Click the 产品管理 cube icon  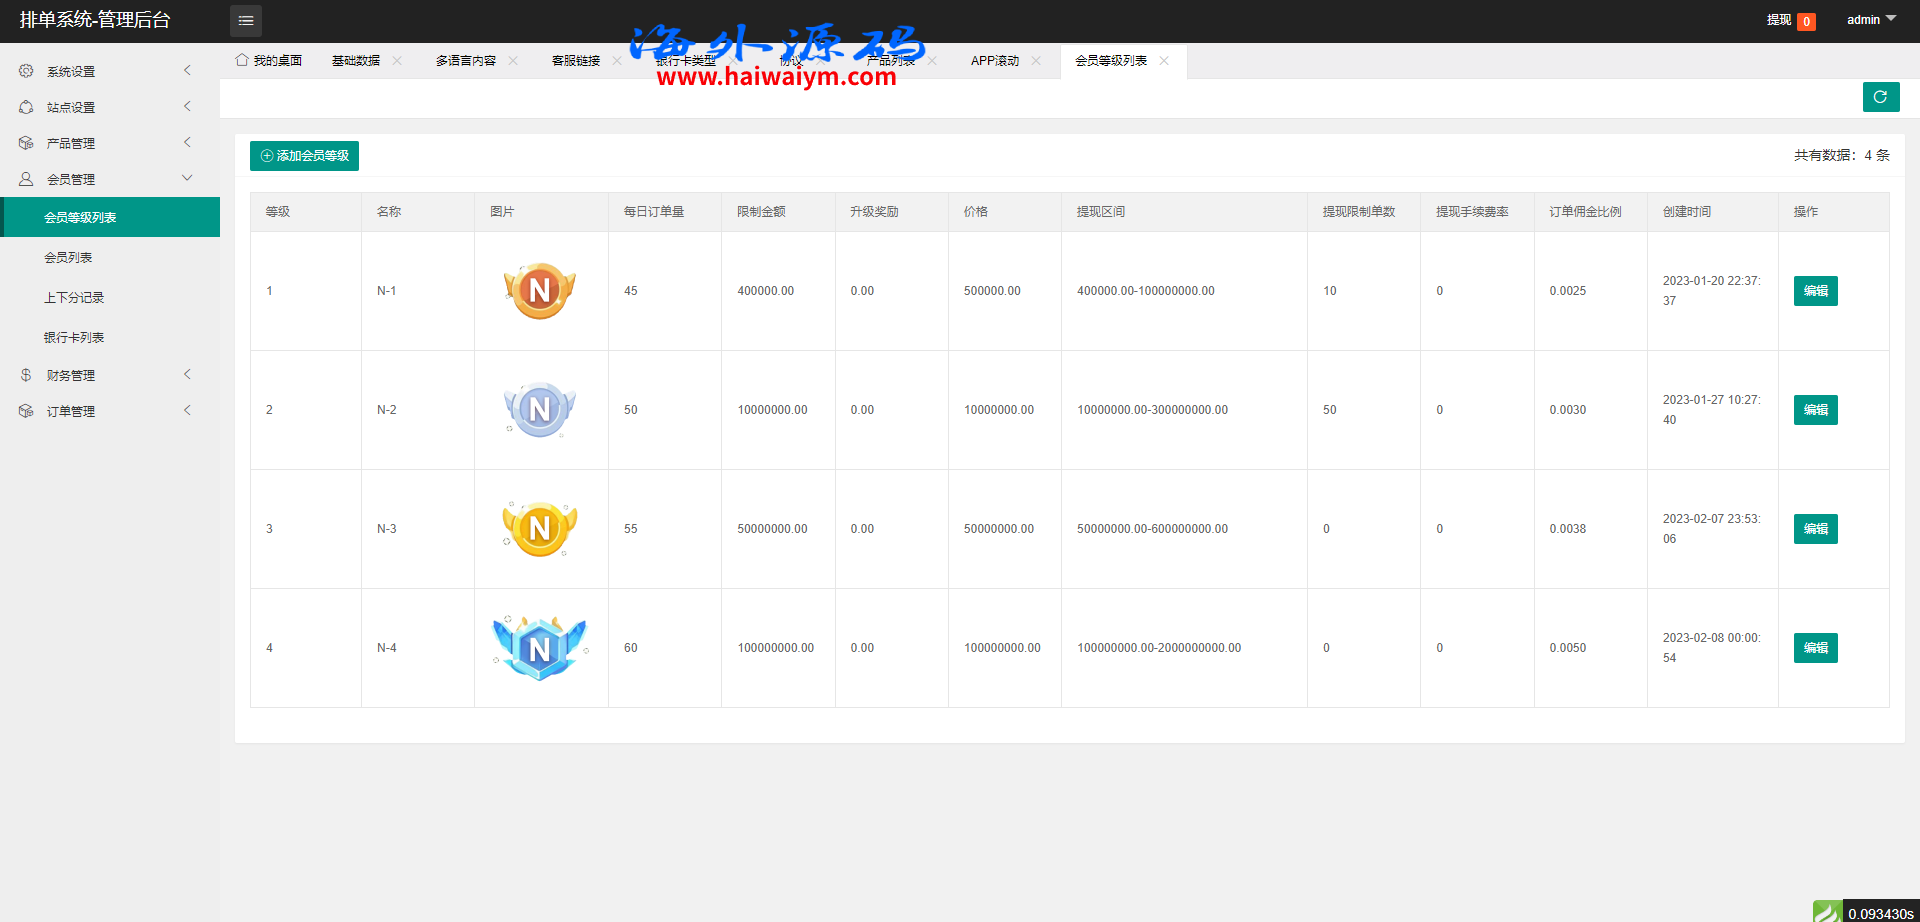26,143
